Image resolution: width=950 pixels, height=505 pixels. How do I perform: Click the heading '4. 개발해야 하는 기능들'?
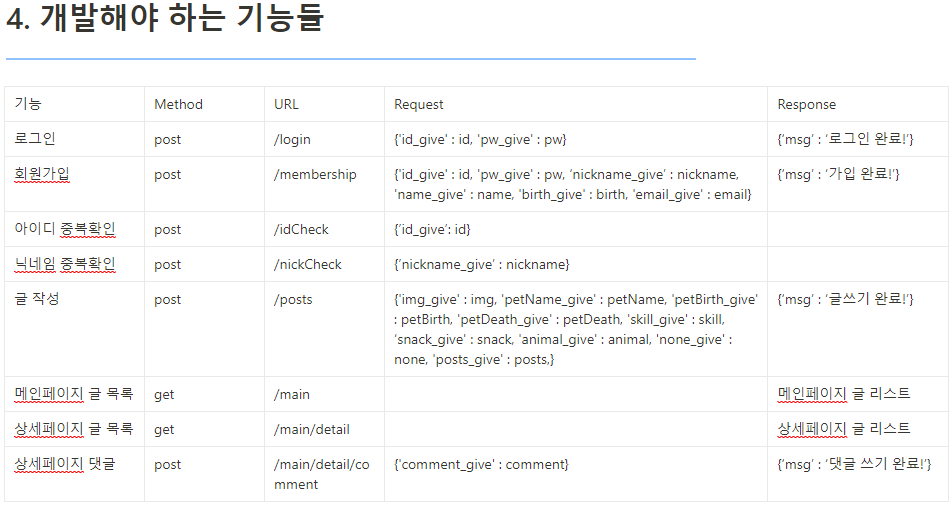[165, 17]
